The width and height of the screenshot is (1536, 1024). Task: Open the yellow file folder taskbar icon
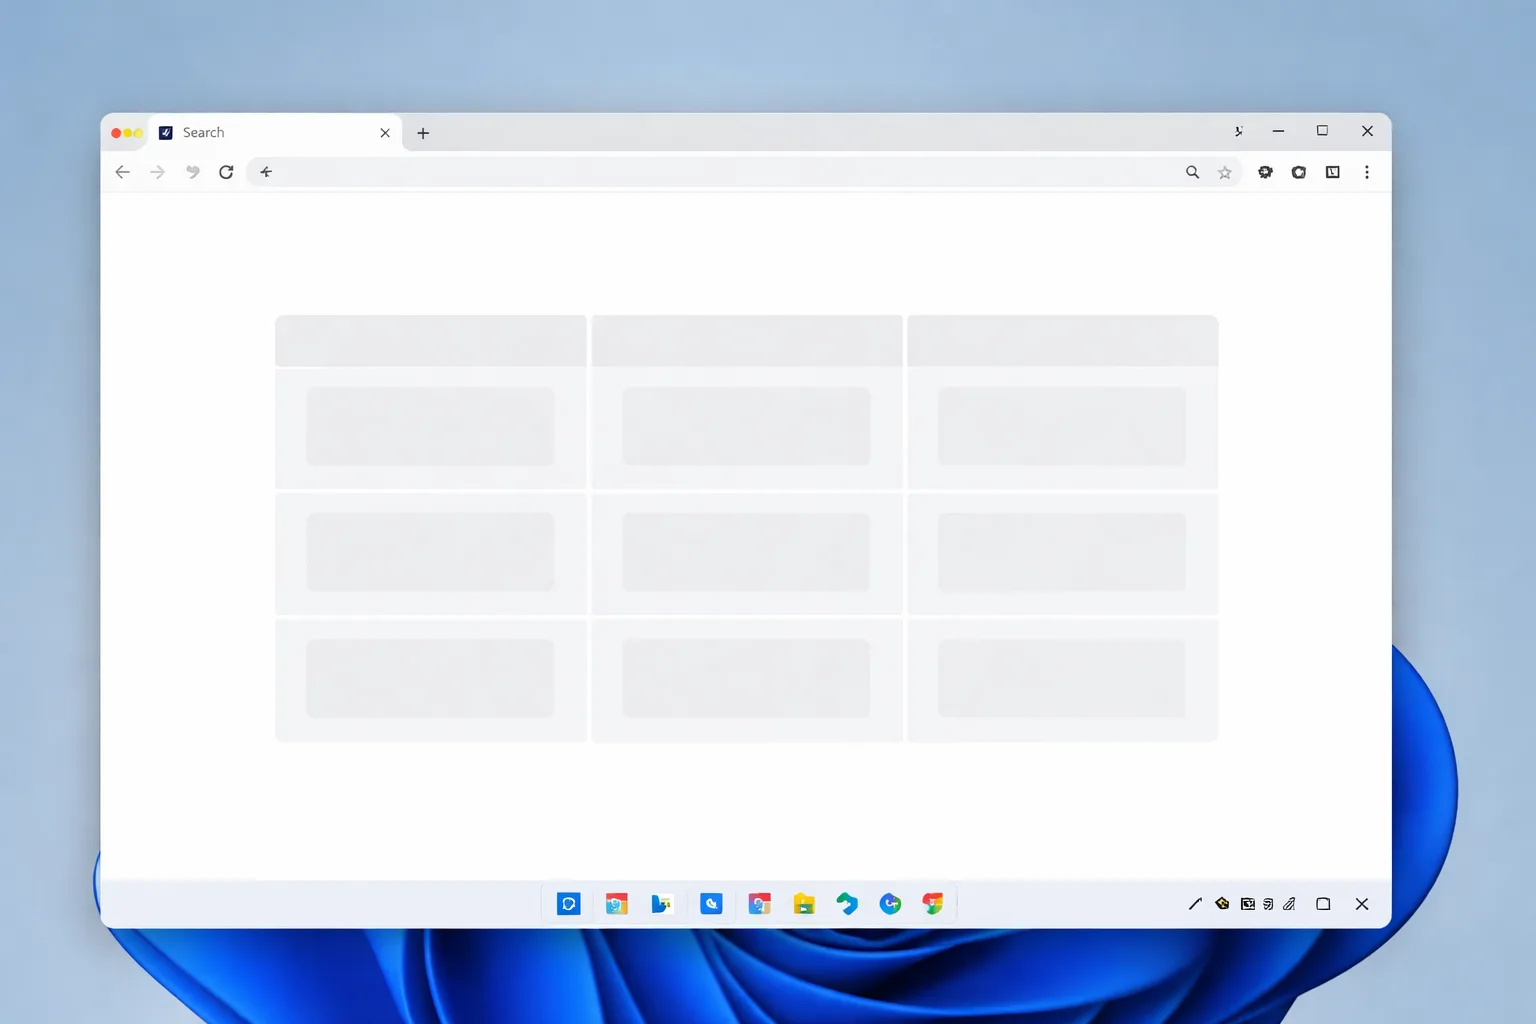click(804, 904)
